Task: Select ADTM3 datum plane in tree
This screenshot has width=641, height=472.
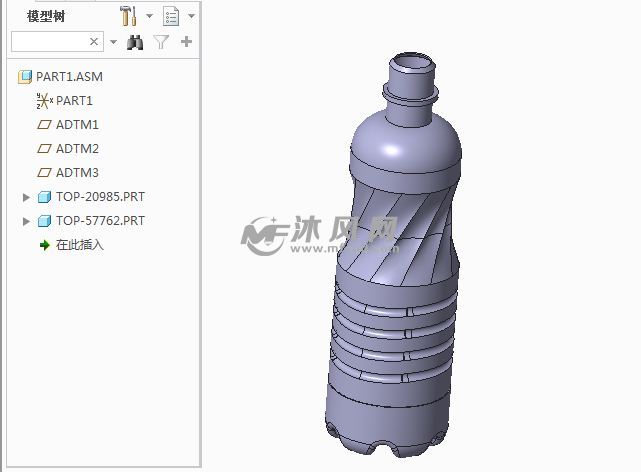Action: pyautogui.click(x=77, y=173)
